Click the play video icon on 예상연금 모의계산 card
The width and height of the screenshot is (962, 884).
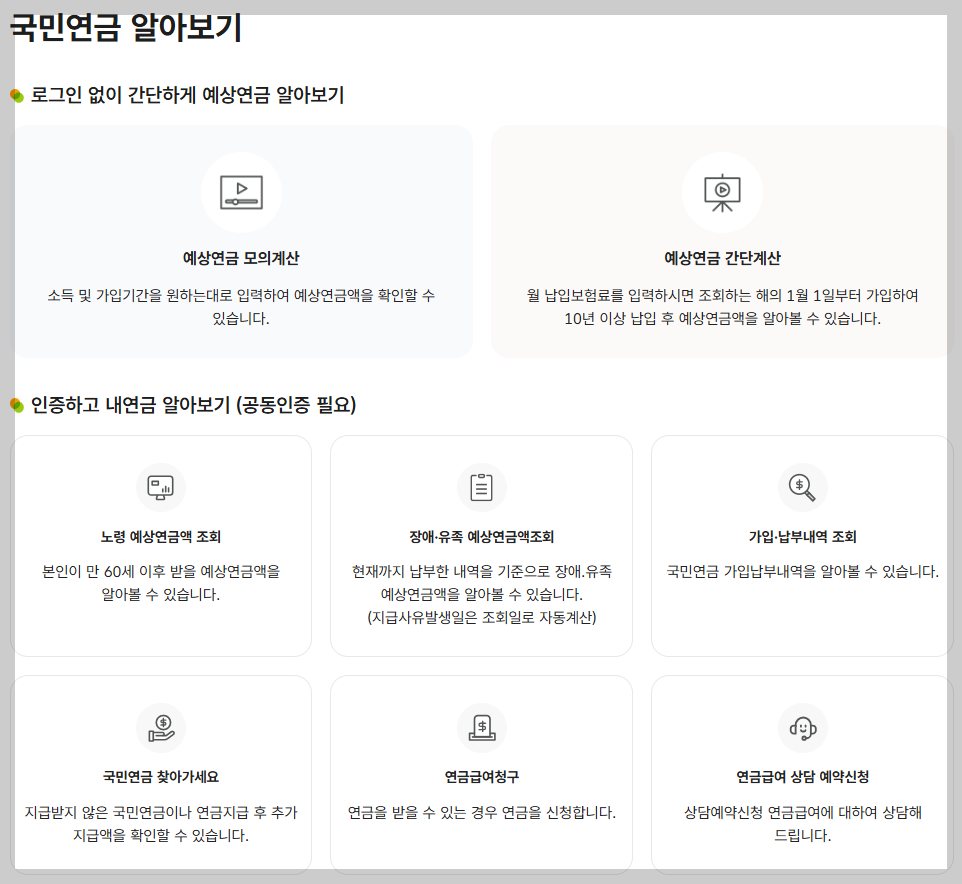pos(241,192)
